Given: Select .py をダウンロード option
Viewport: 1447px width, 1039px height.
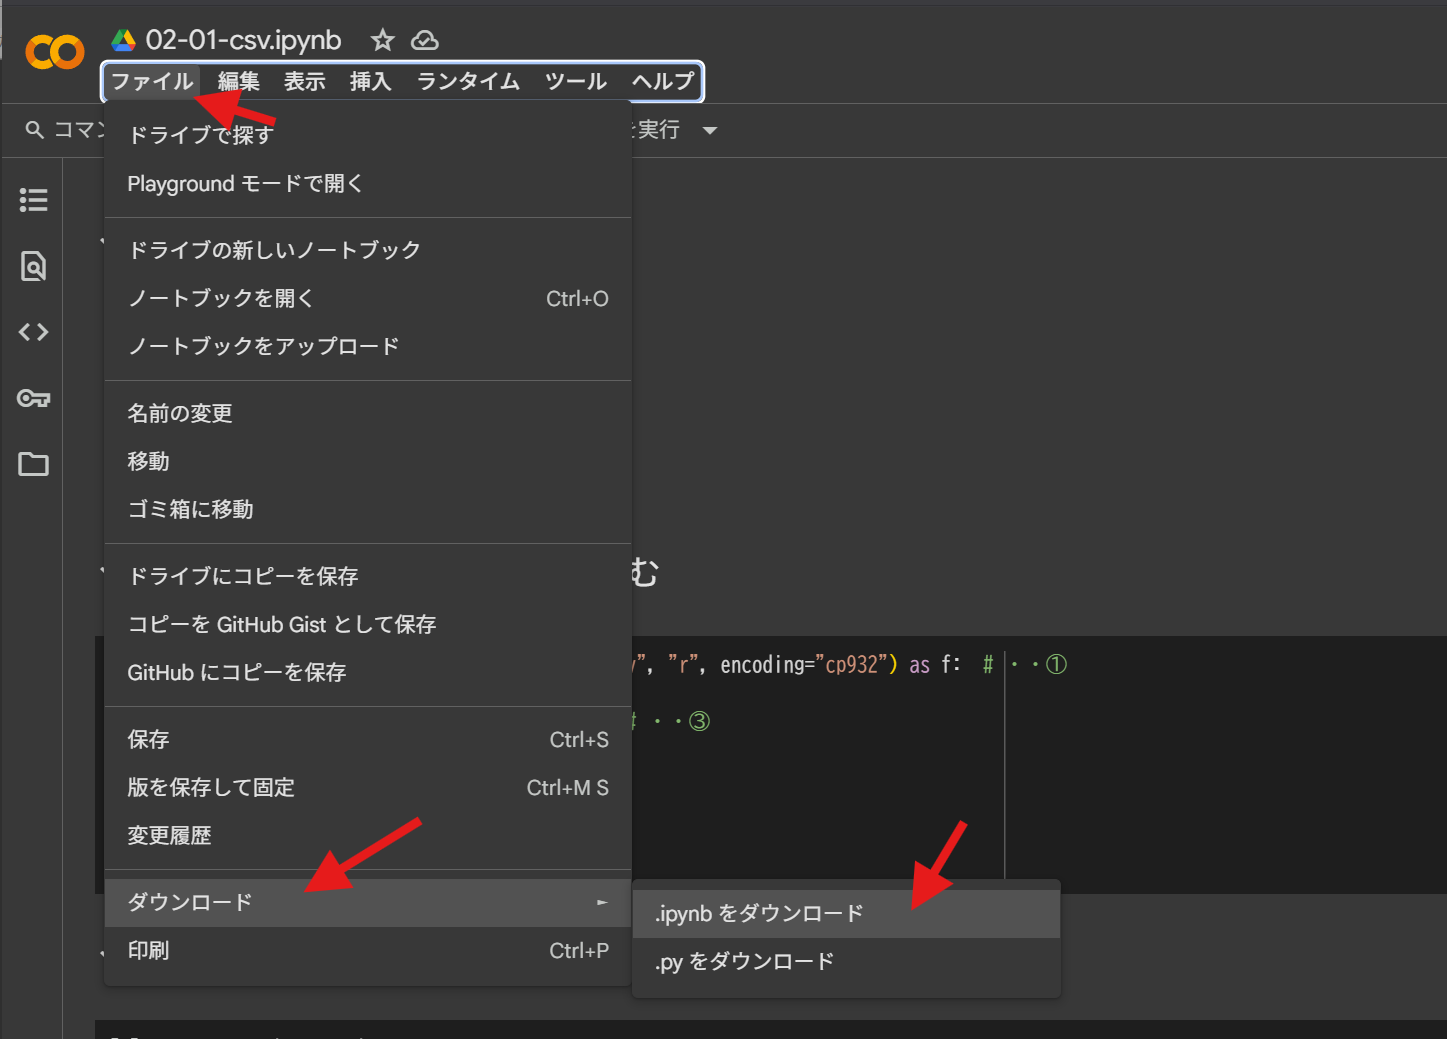Looking at the screenshot, I should pos(744,961).
